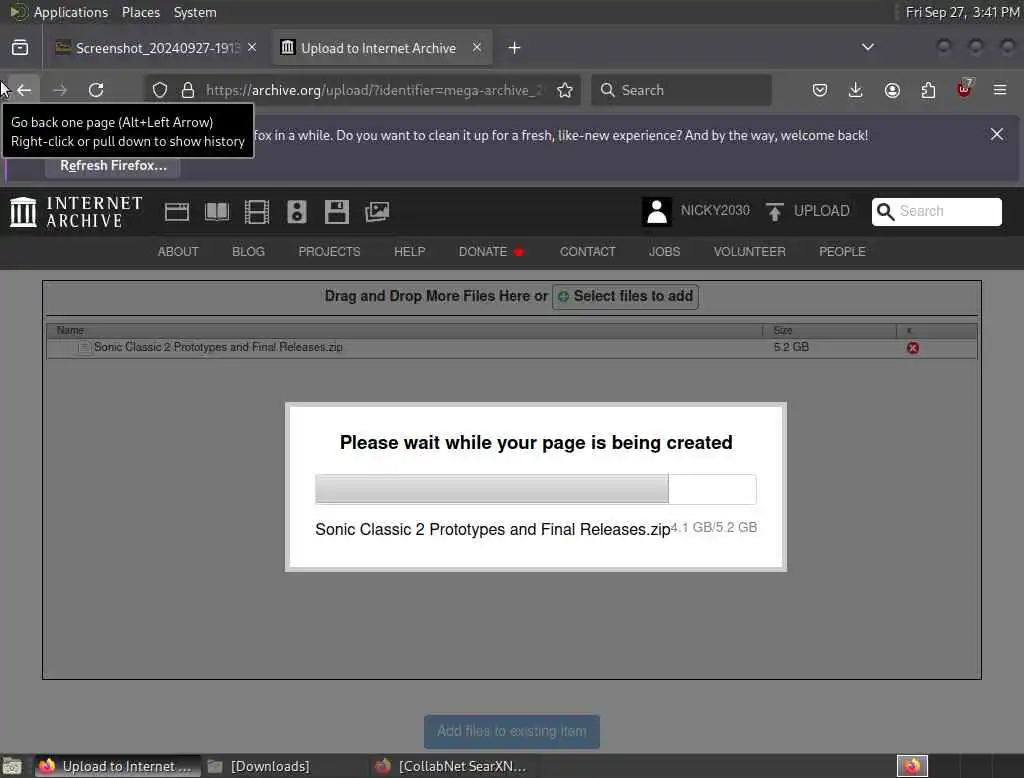Open the Software floppy disk icon
The height and width of the screenshot is (778, 1024).
(337, 212)
